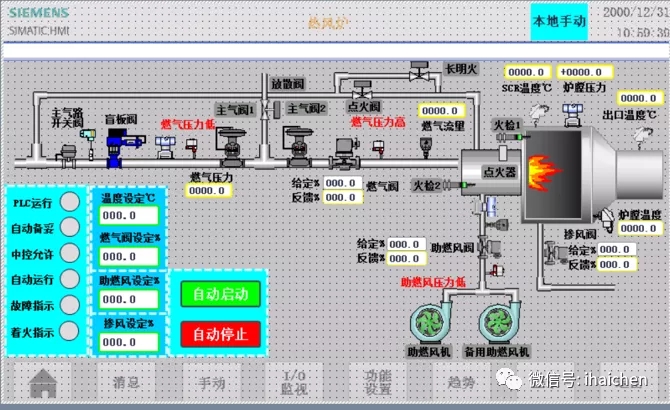This screenshot has width=670, height=410.
Task: Click the 点火阀 ignition valve icon
Action: click(x=362, y=90)
